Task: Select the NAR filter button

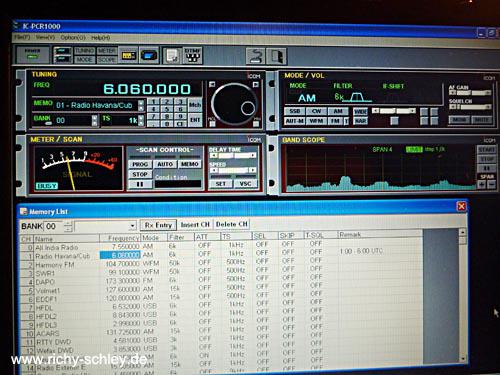Action: [x=360, y=121]
